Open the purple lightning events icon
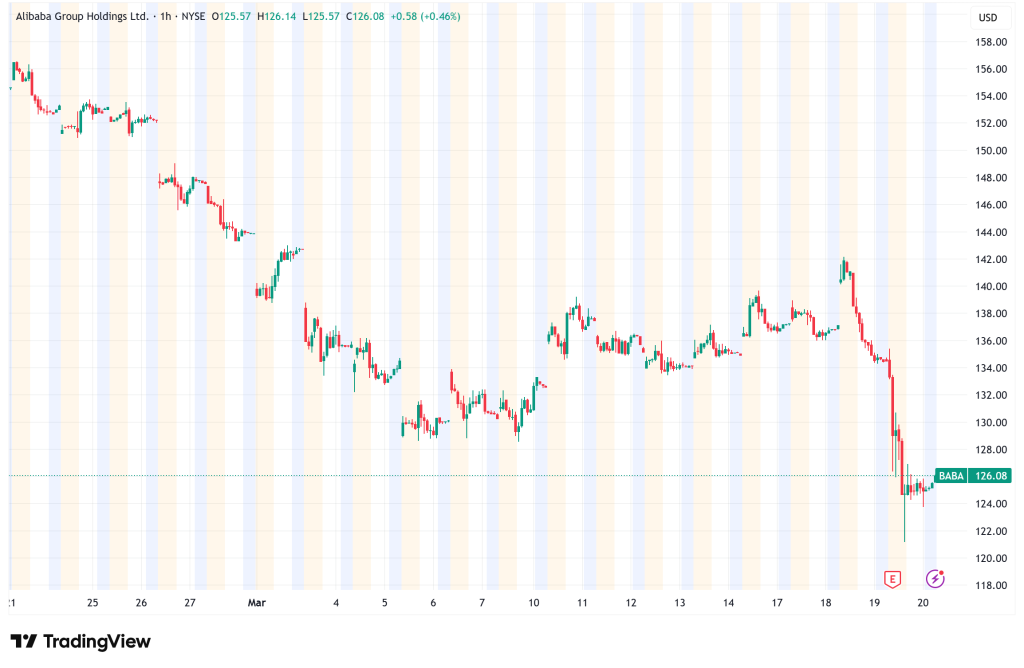This screenshot has width=1024, height=668. click(935, 579)
